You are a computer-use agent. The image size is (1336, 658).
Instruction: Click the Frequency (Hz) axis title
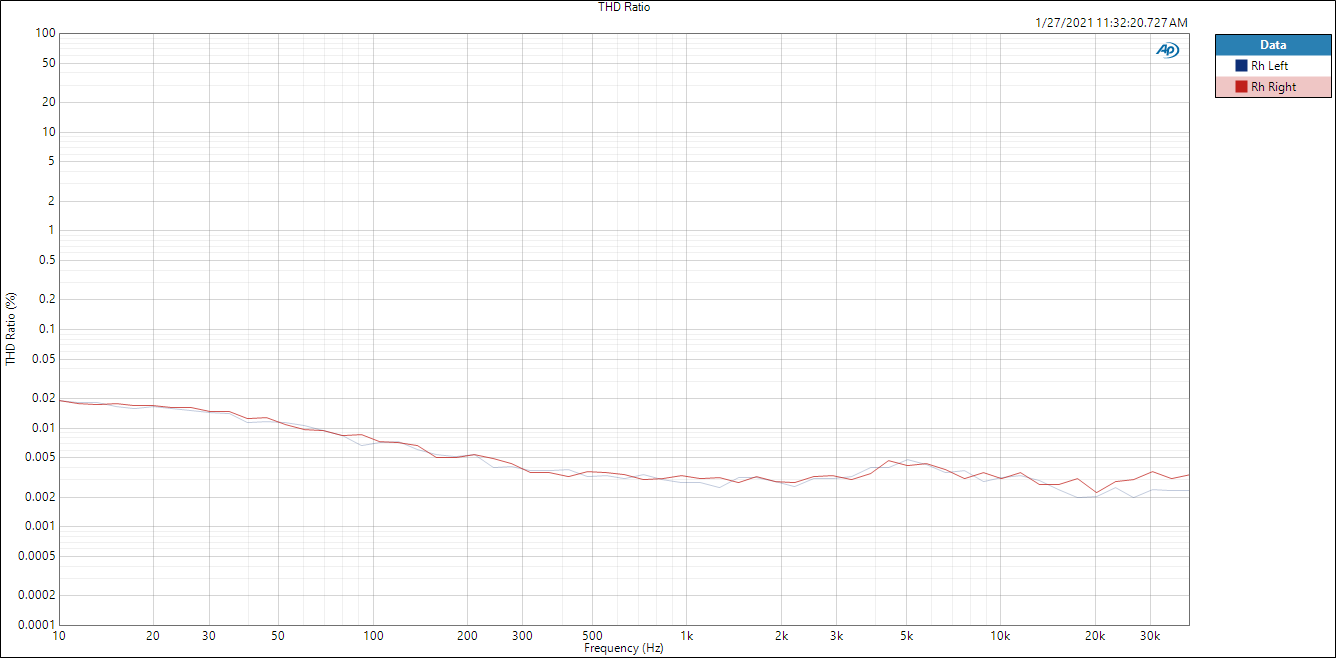click(x=624, y=648)
